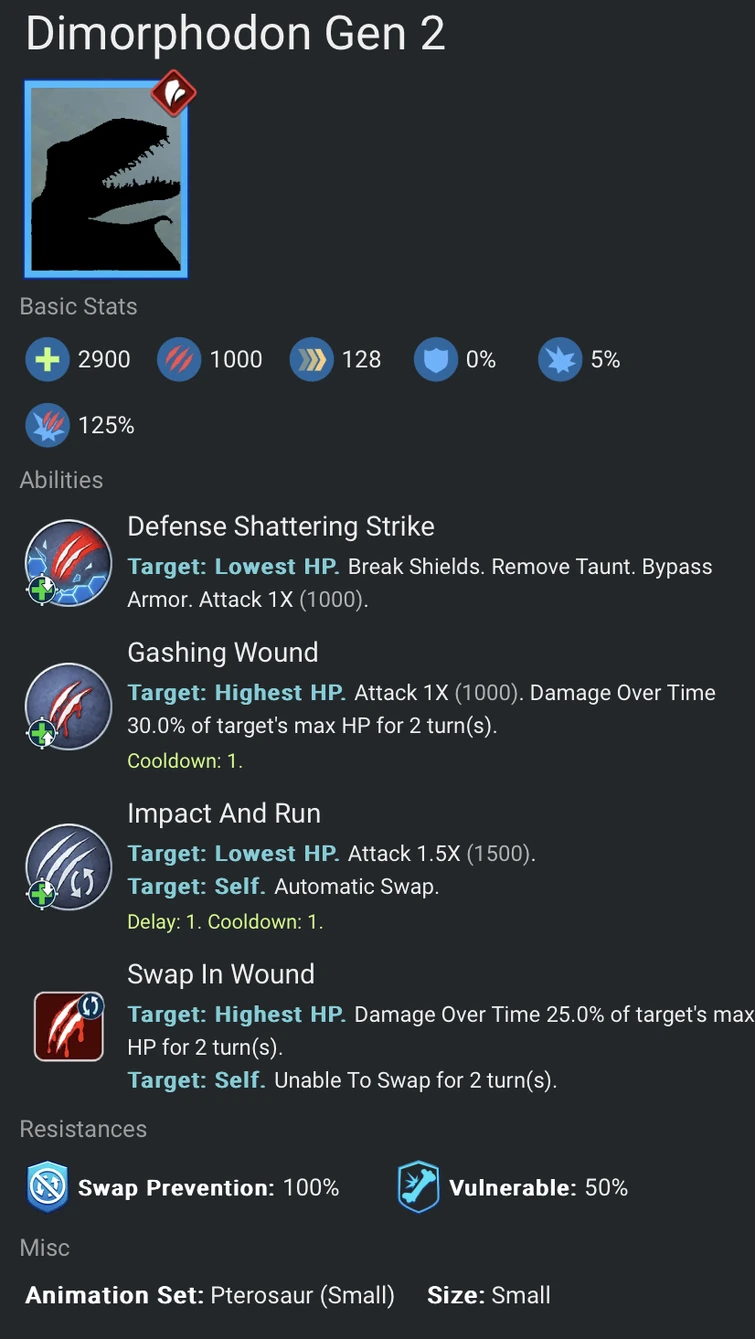Open the Defense Shattering Strike ability icon
The height and width of the screenshot is (1339, 755).
point(68,563)
